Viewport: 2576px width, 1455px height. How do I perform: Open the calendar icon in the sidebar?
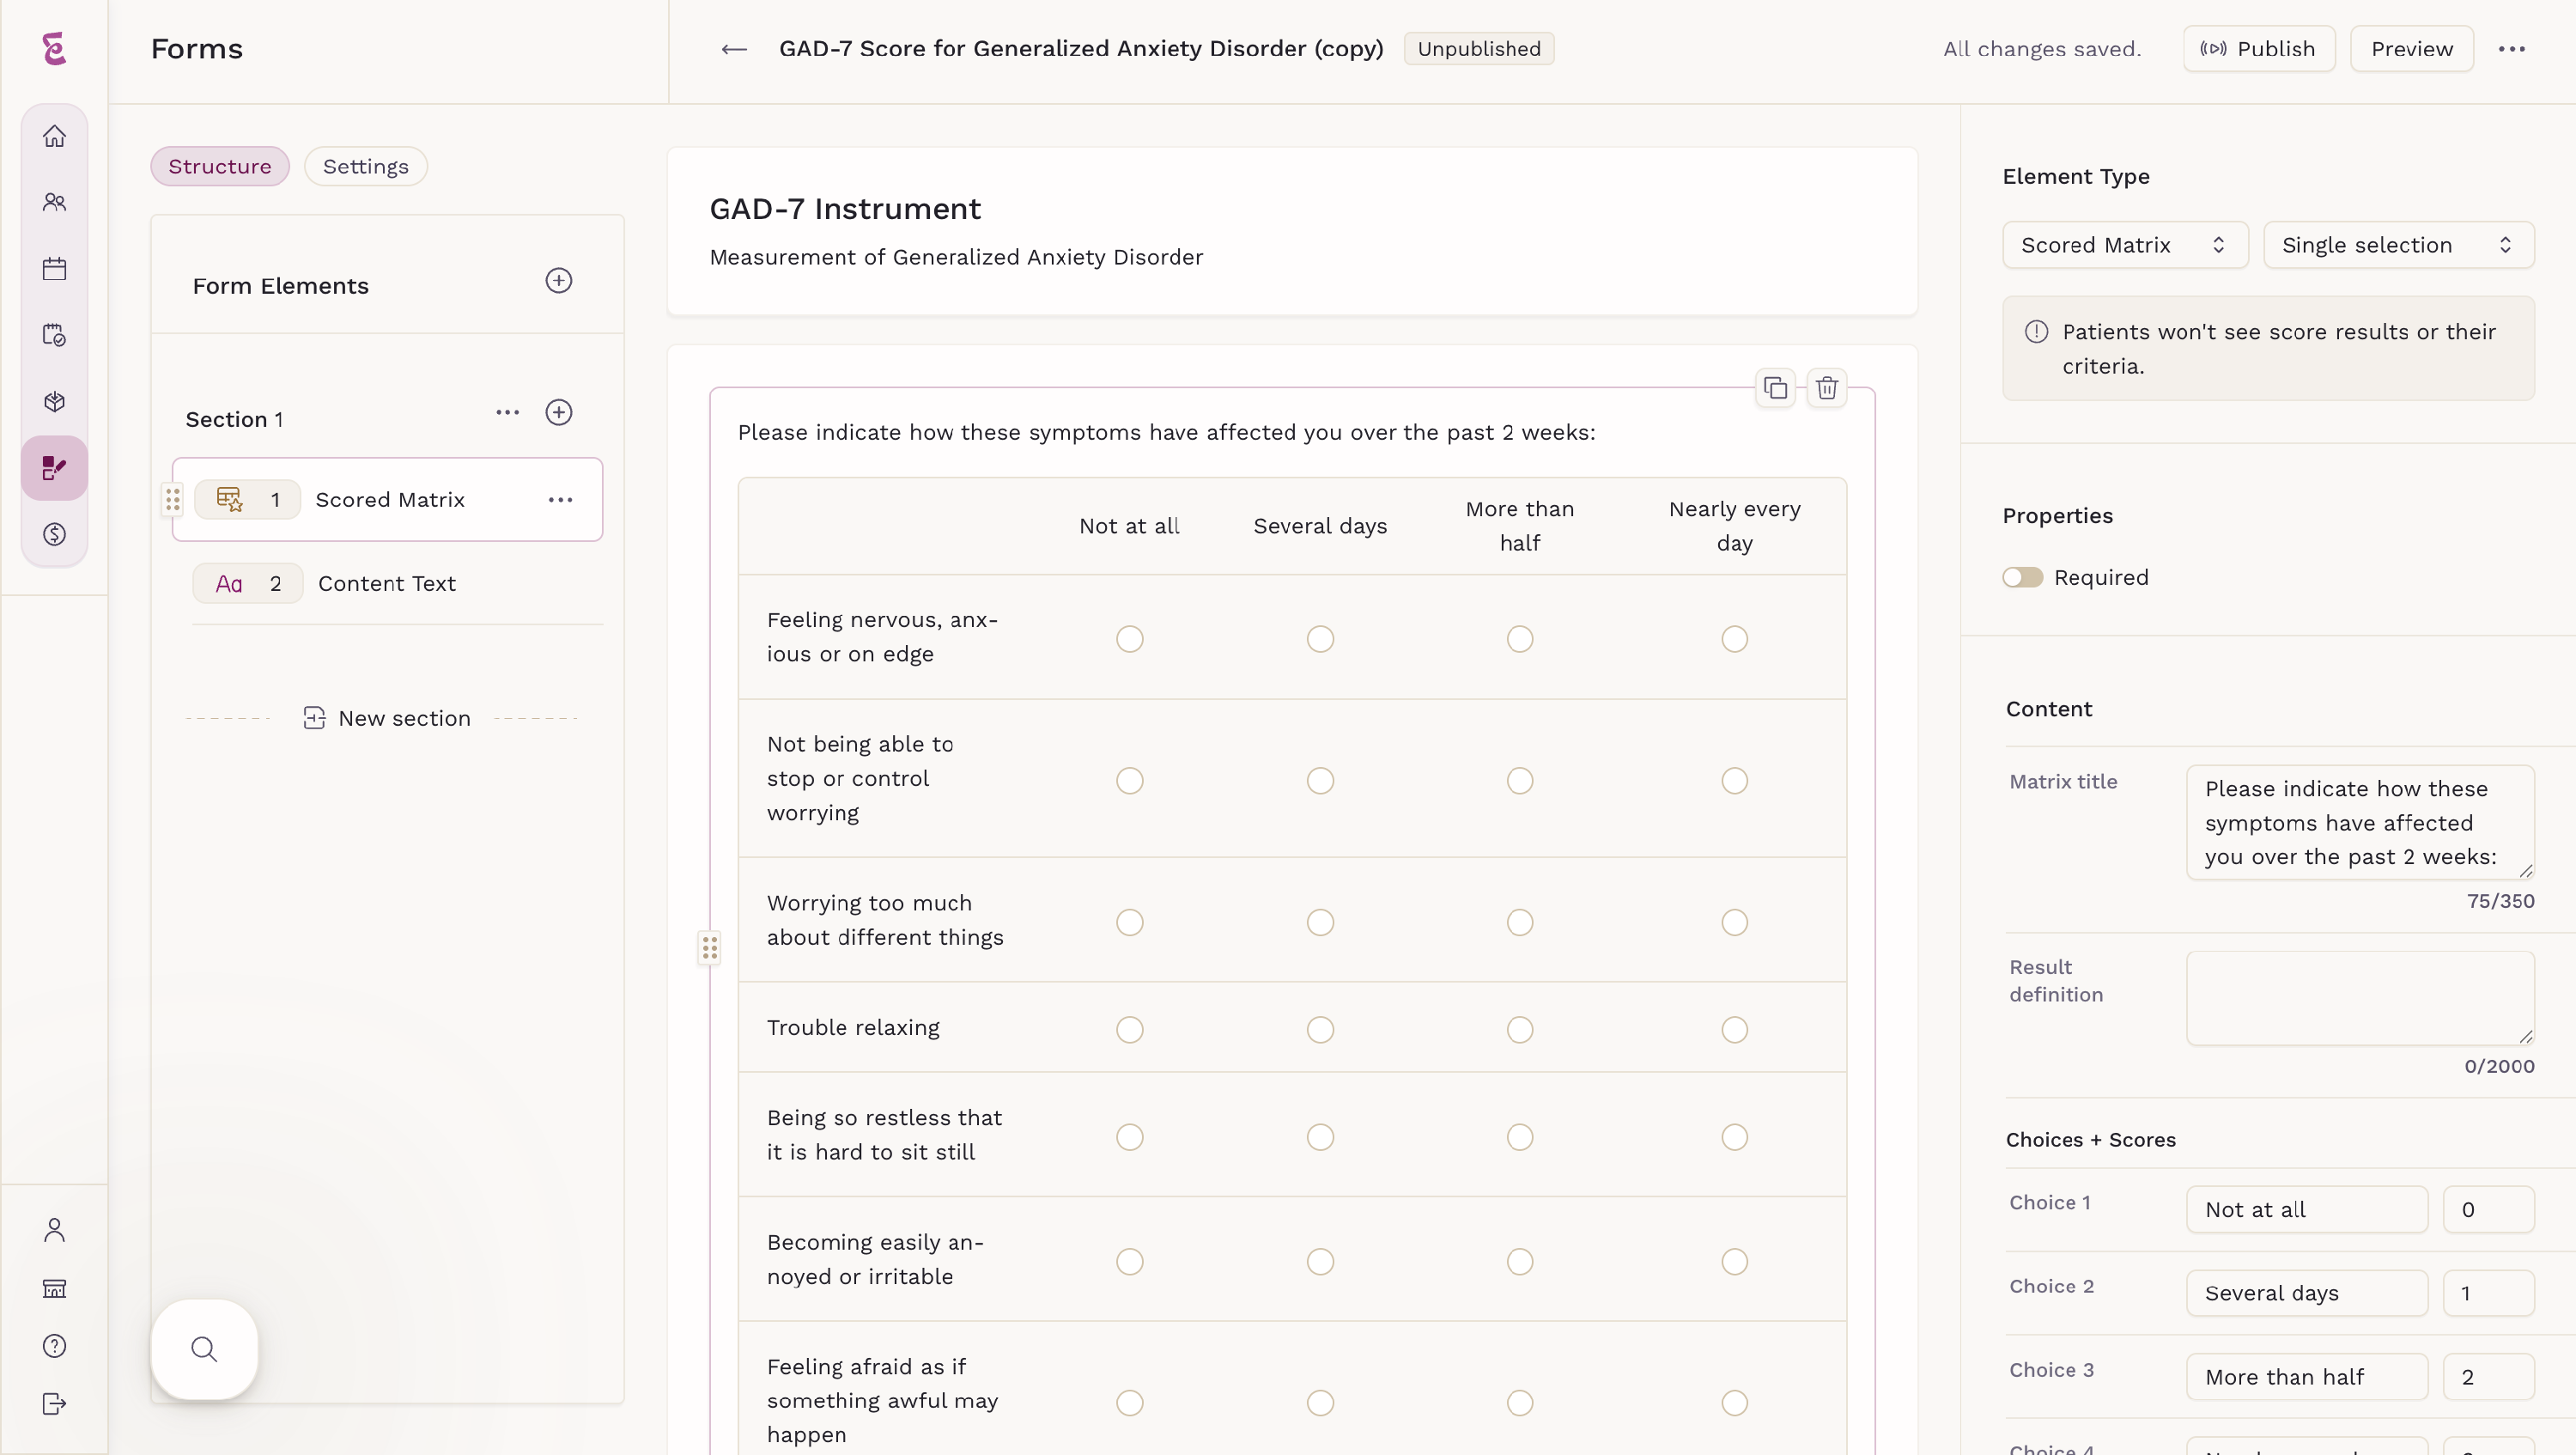tap(54, 269)
